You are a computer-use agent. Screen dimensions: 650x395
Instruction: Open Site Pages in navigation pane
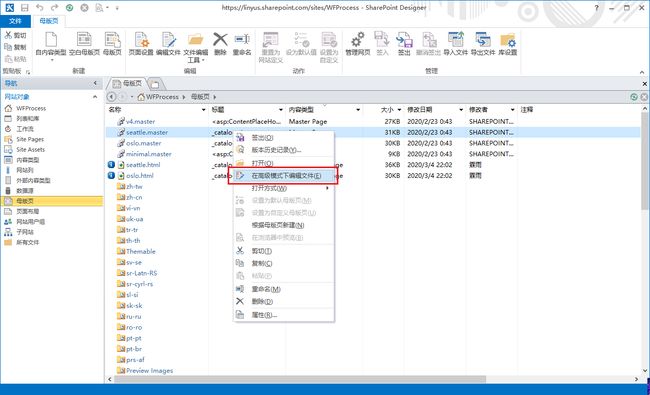point(30,139)
